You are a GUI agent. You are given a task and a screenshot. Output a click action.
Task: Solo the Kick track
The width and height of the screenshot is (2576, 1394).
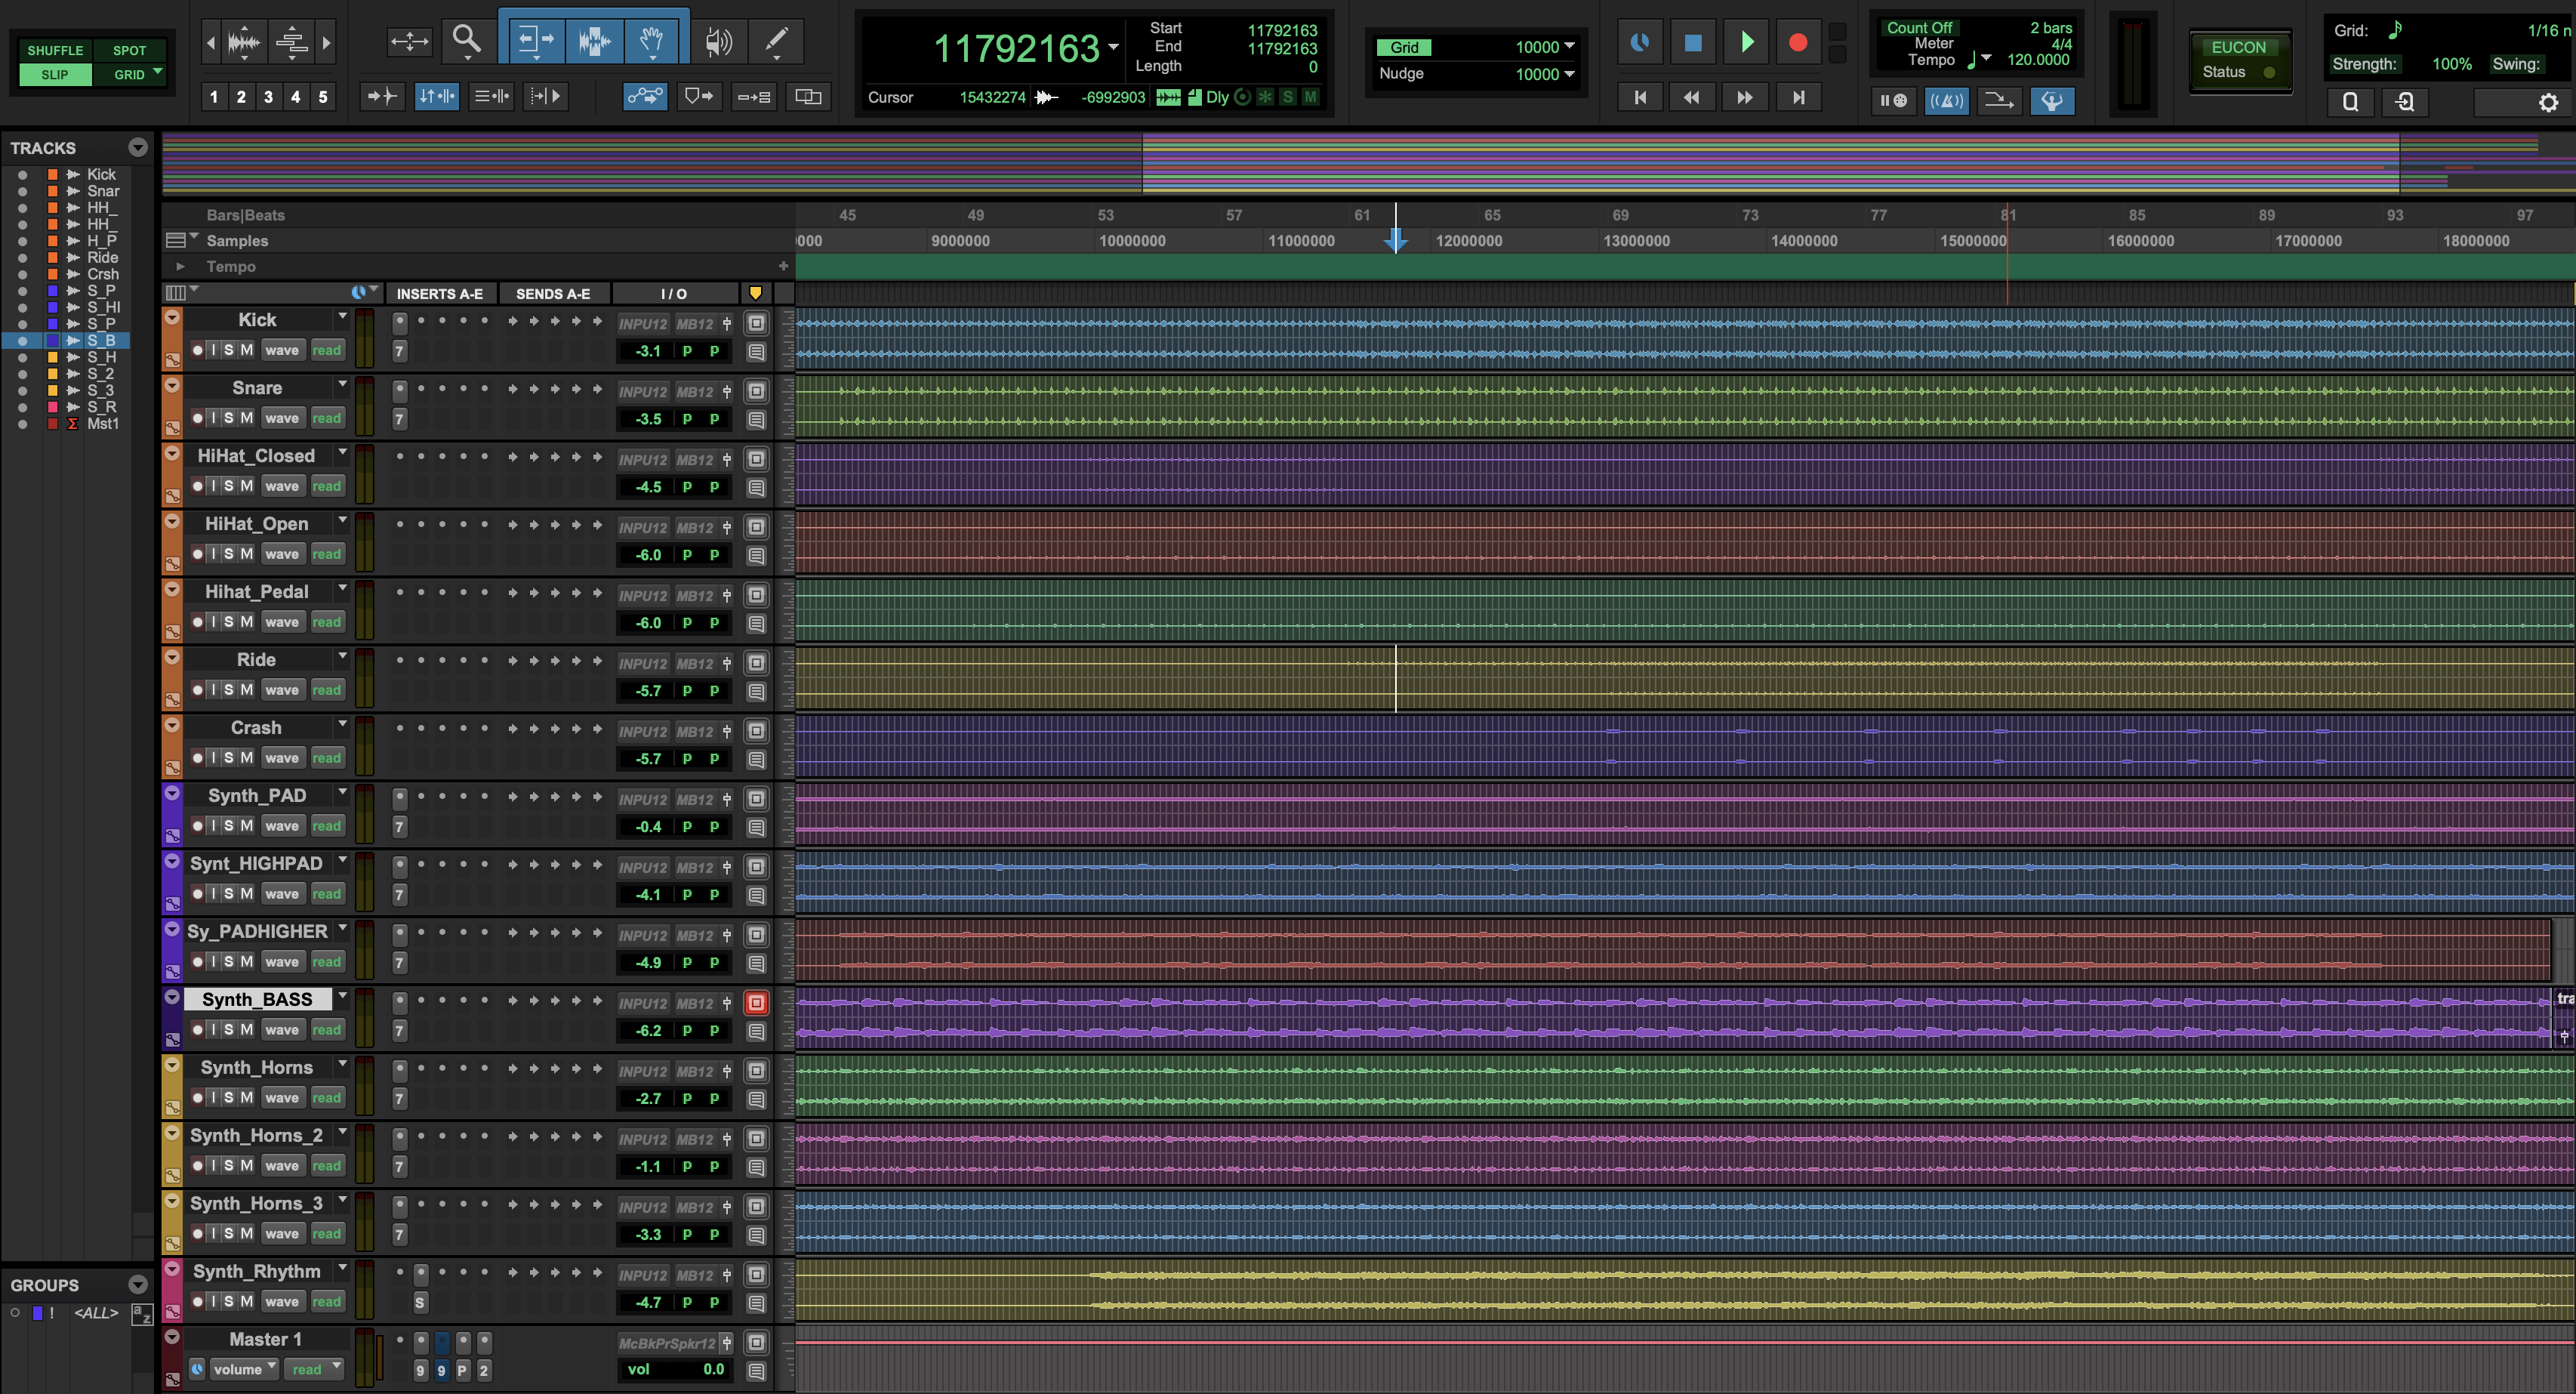tap(229, 350)
